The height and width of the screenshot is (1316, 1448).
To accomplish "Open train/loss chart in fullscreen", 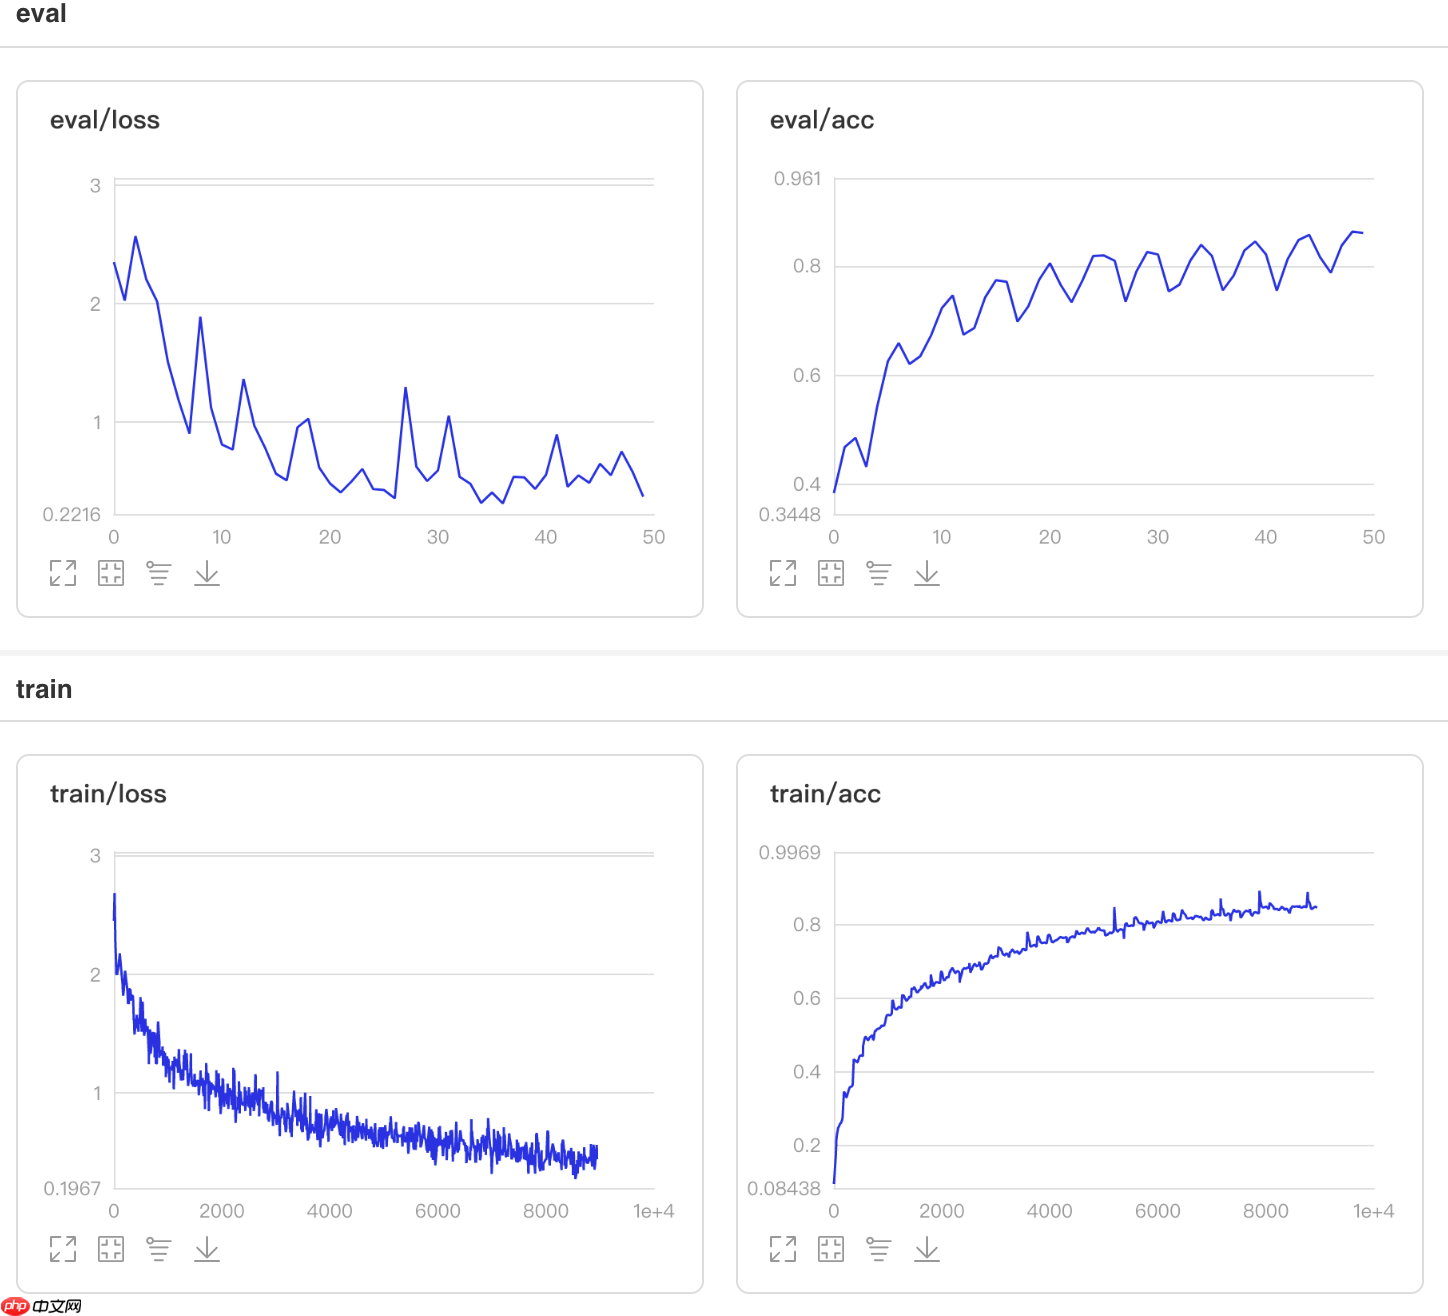I will point(63,1248).
